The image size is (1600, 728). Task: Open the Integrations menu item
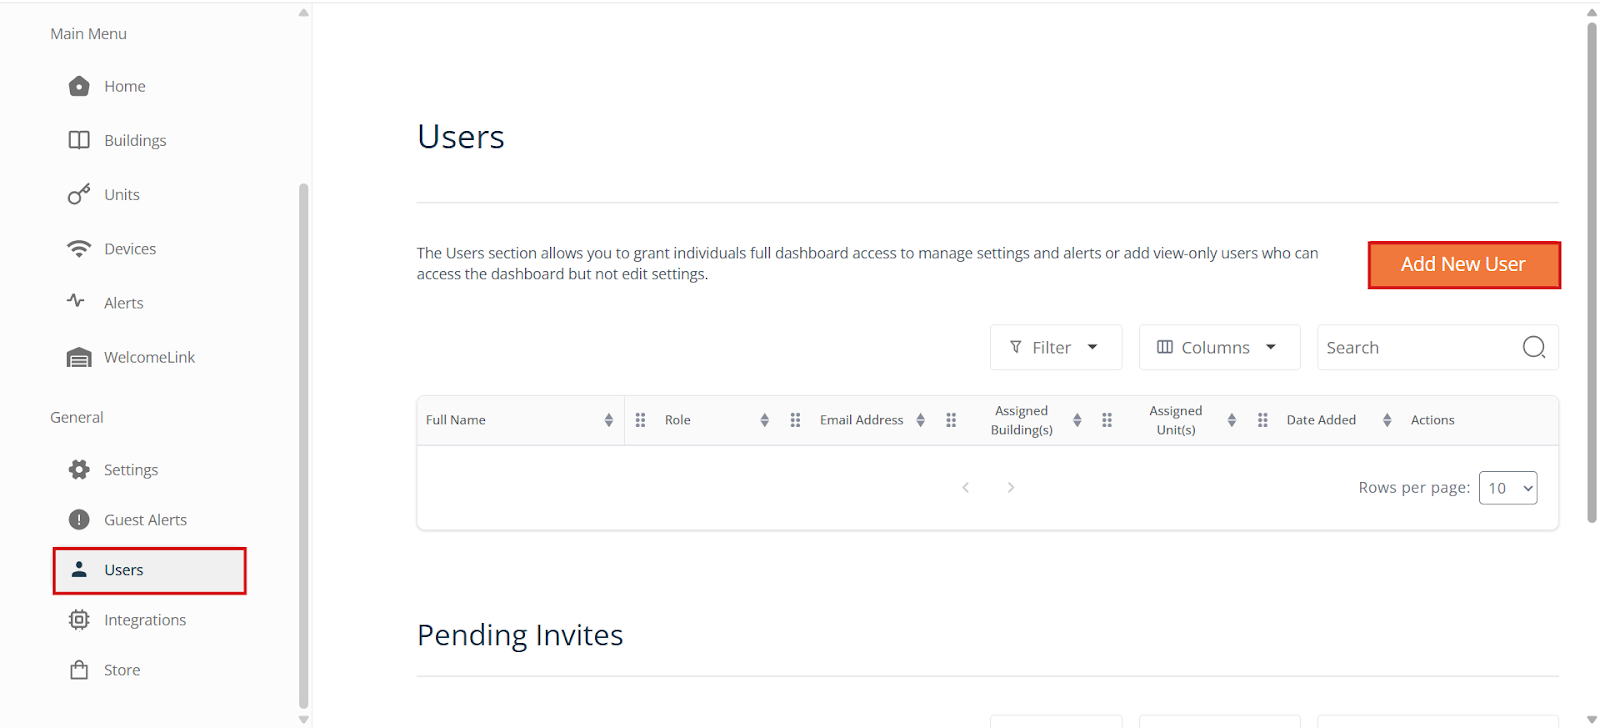click(x=145, y=620)
